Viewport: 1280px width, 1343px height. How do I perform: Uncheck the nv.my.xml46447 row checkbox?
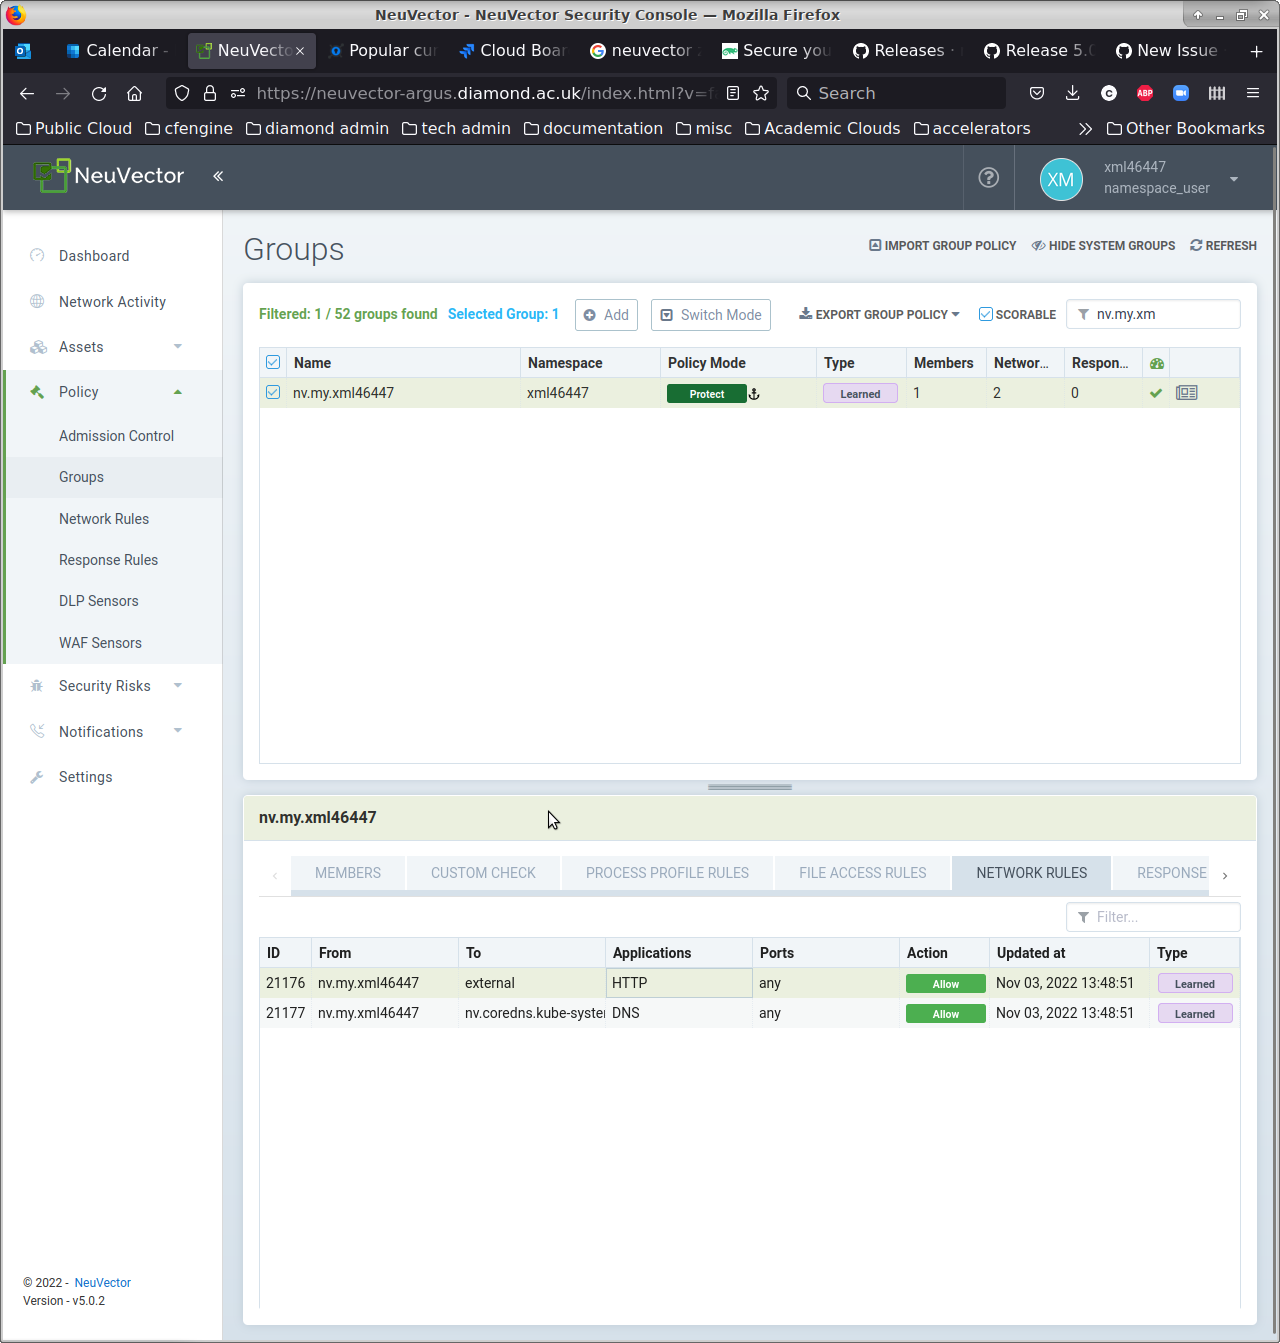tap(273, 393)
